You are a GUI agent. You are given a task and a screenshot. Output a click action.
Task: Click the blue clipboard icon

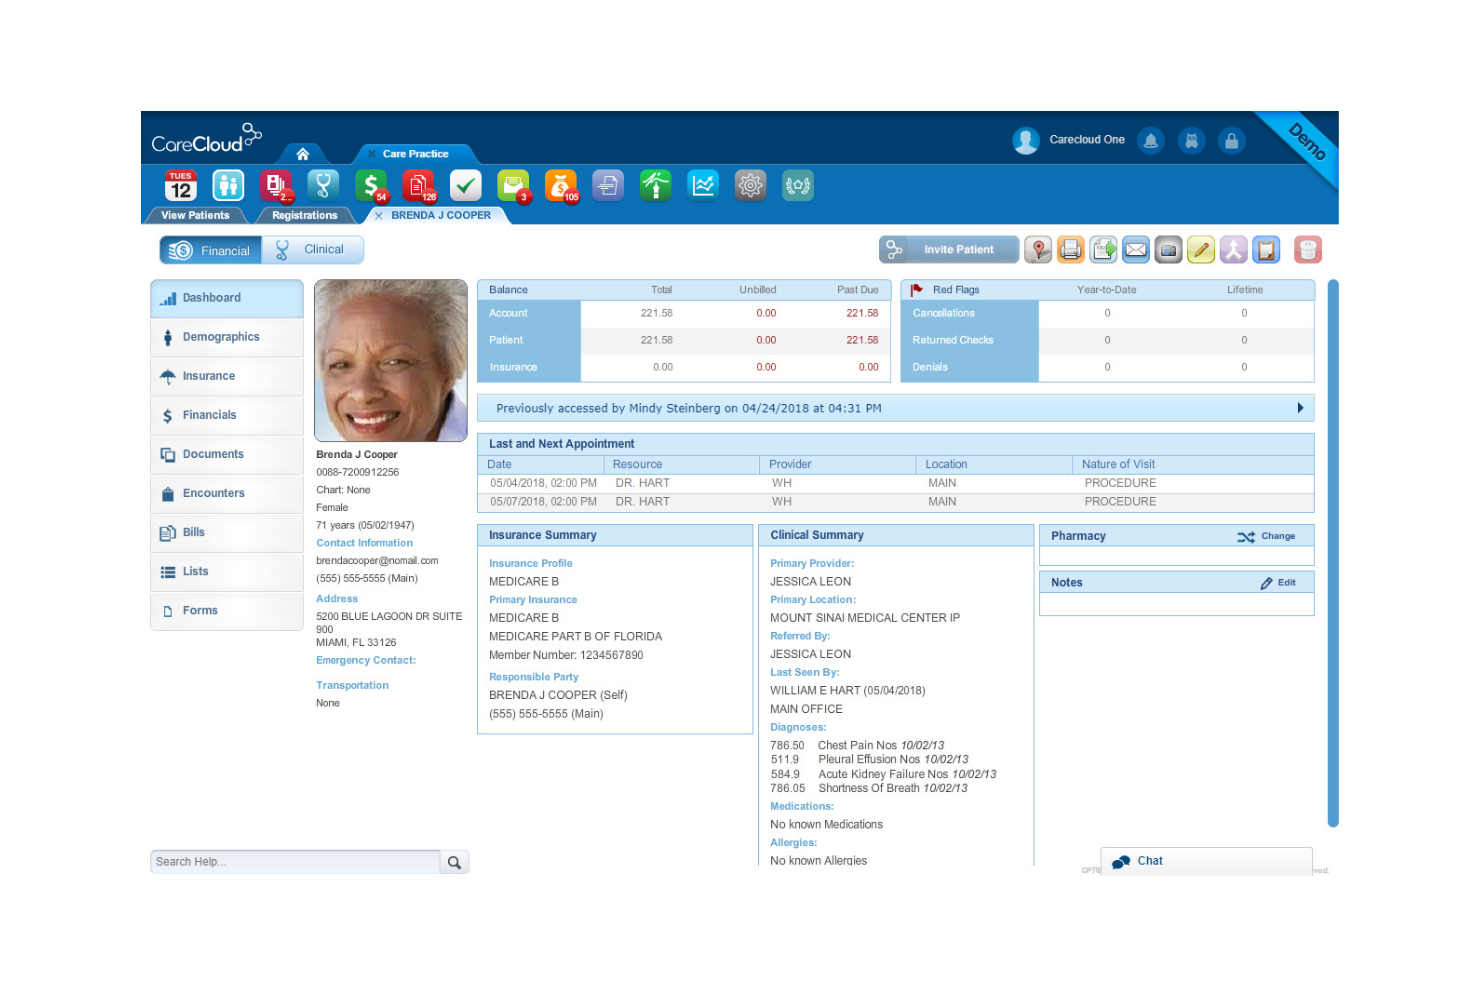point(1267,250)
